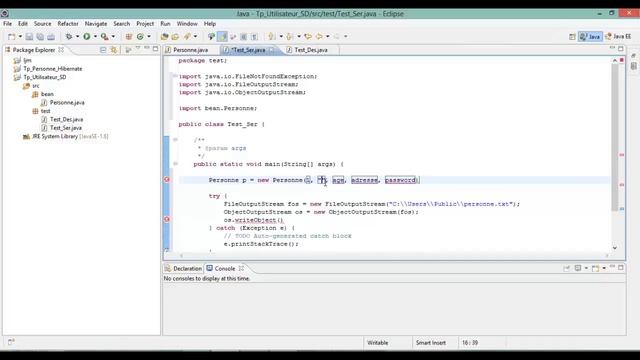Open the Run menu
The height and width of the screenshot is (360, 640).
pos(165,24)
